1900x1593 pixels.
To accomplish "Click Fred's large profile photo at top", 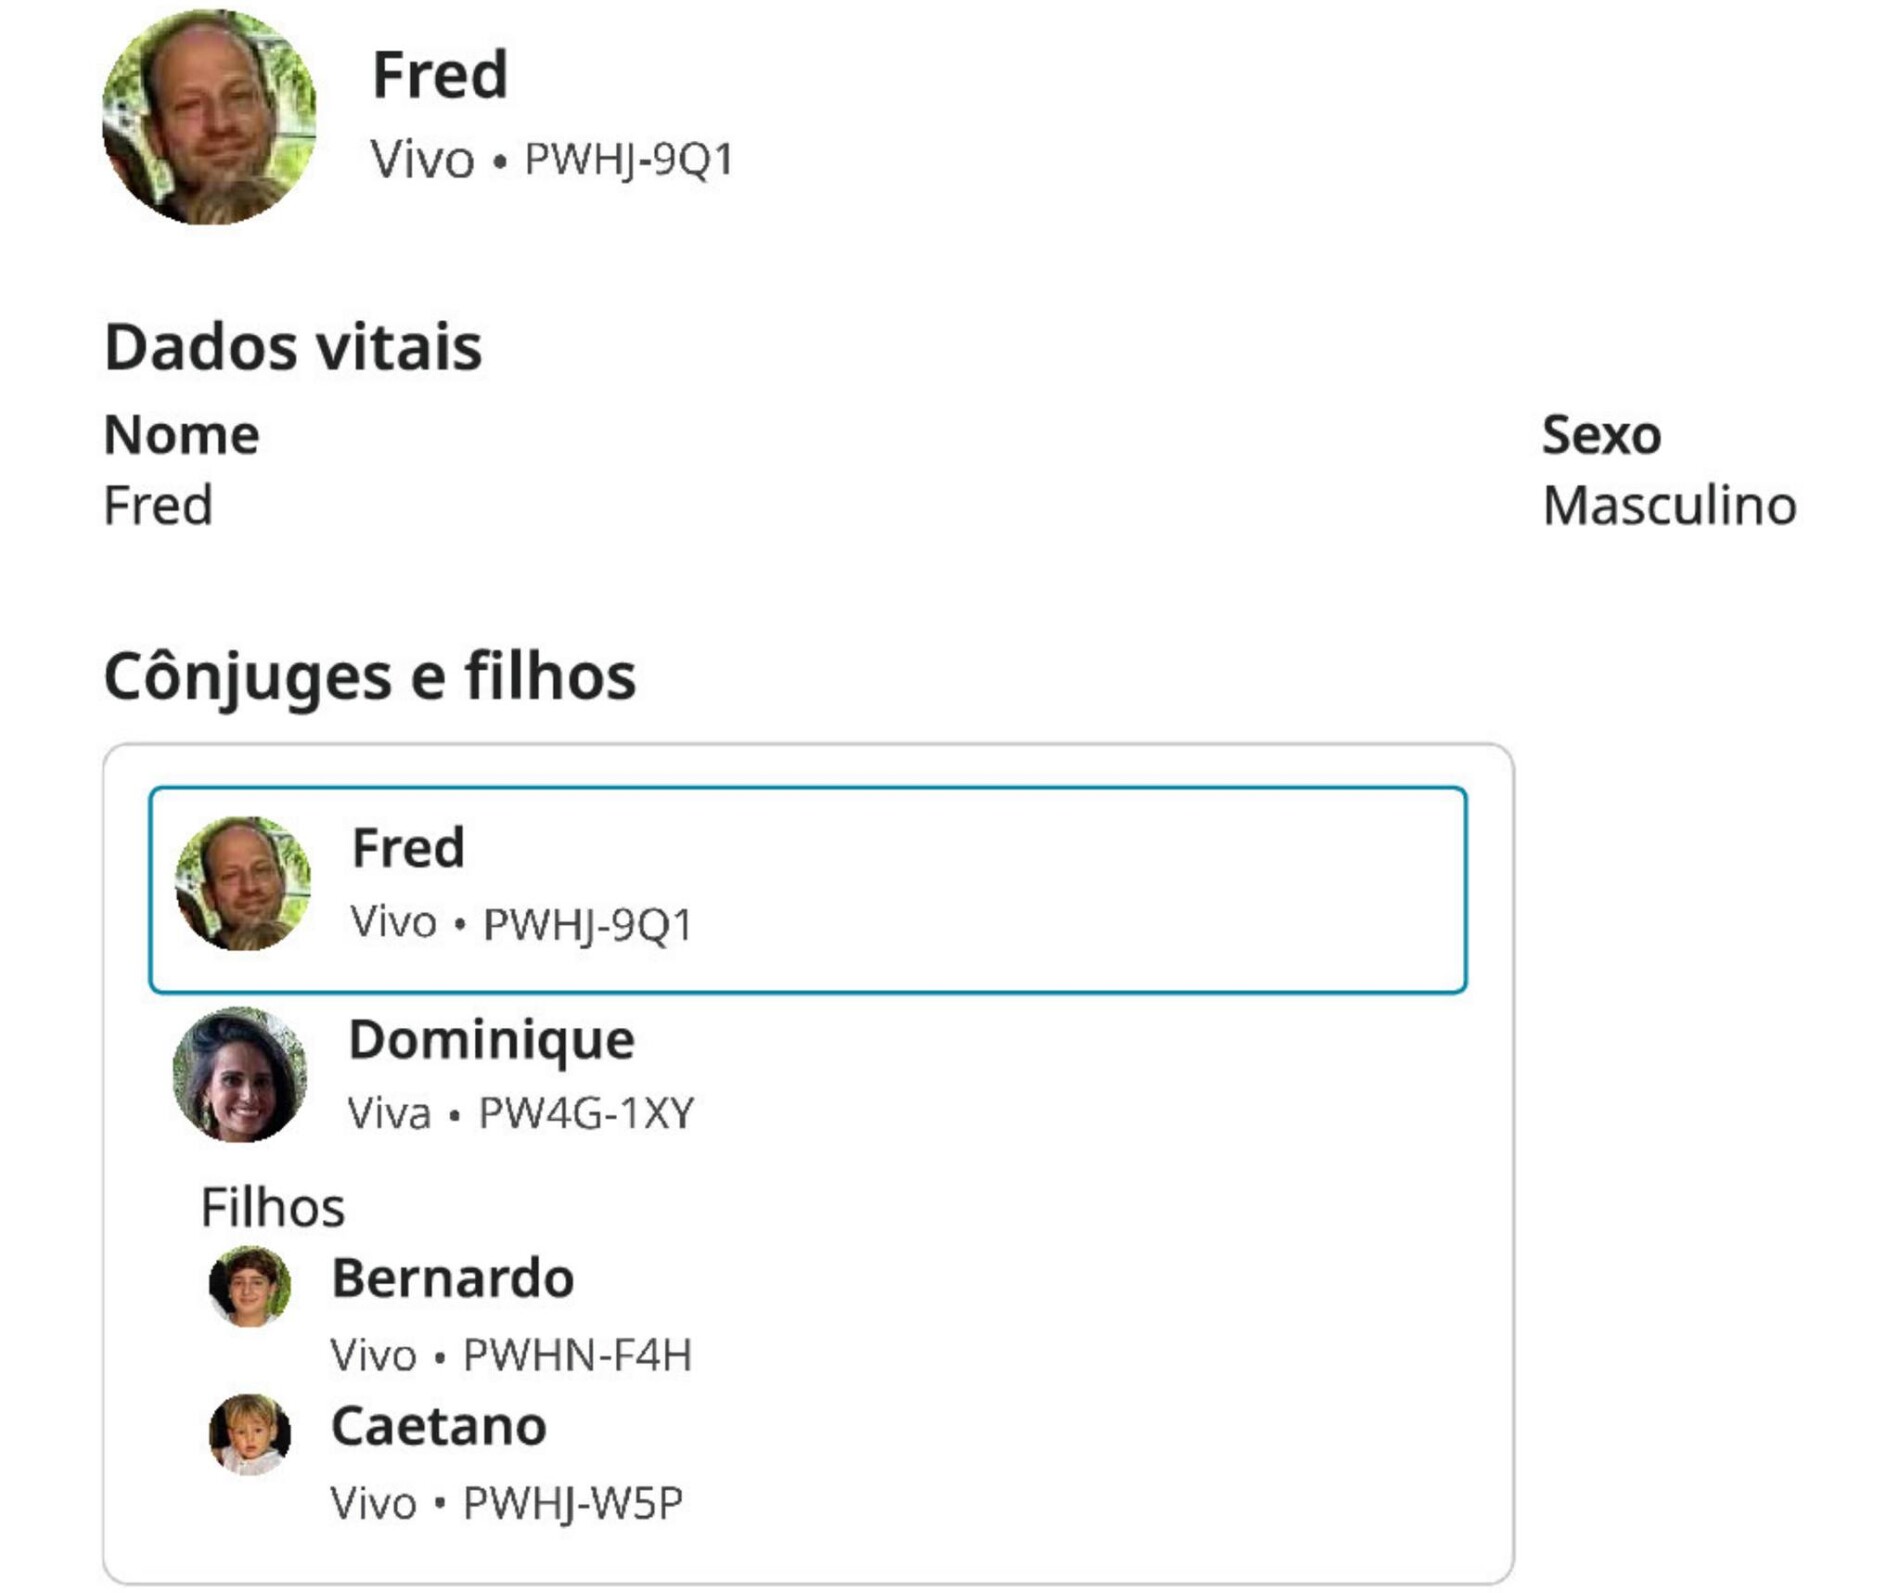I will coord(209,117).
